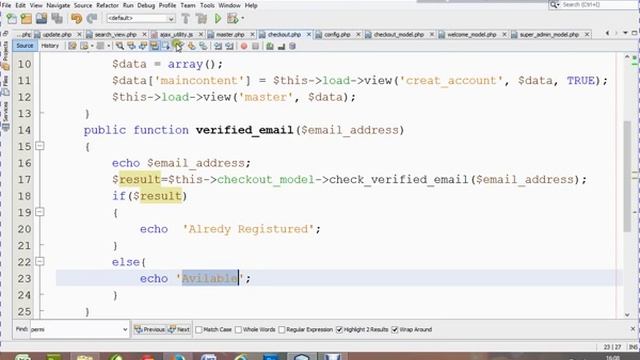Viewport: 640px width, 360px height.
Task: Switch to the ajax_utility.js tab
Action: [176, 35]
